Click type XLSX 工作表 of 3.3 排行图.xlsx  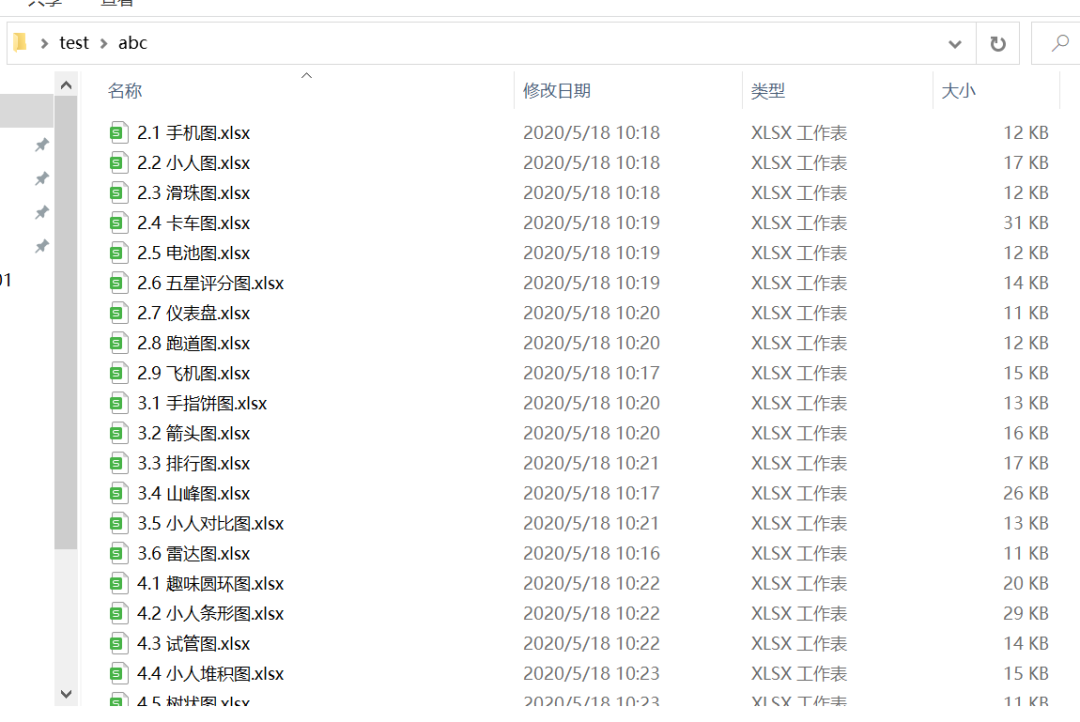pyautogui.click(x=799, y=463)
